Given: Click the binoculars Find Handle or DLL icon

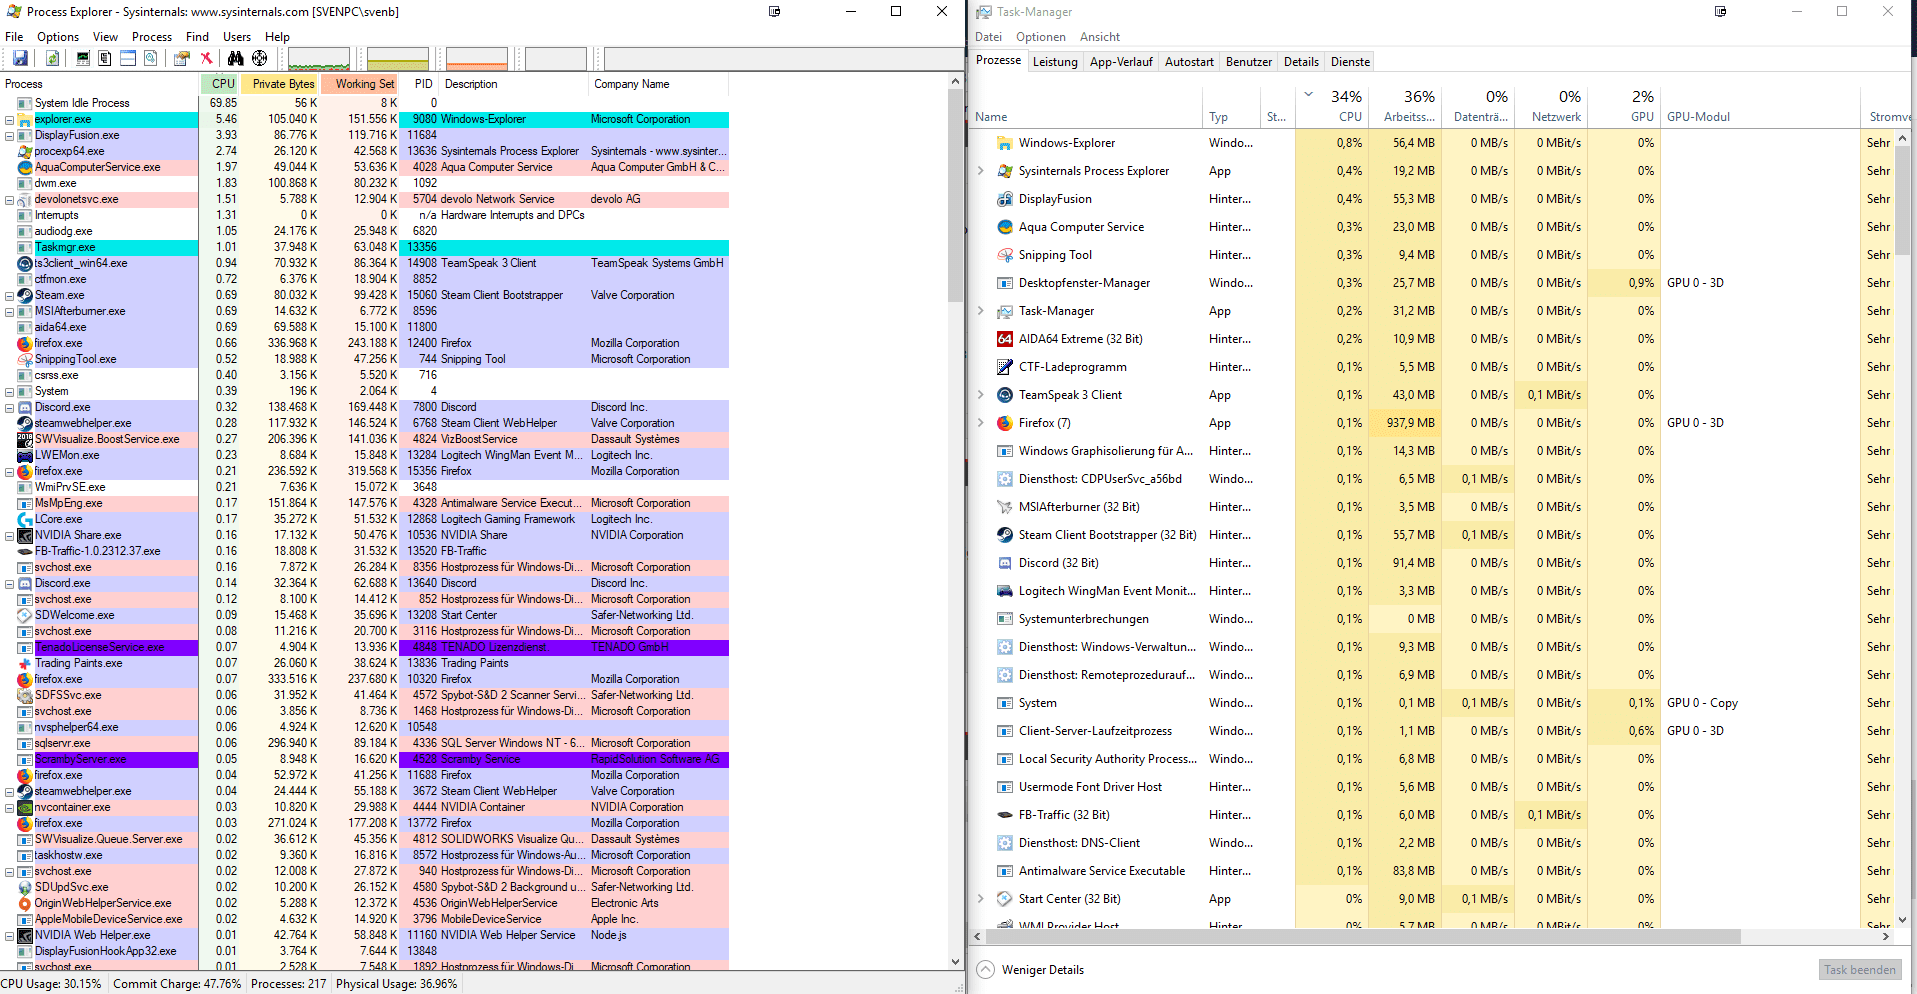Looking at the screenshot, I should pos(236,58).
